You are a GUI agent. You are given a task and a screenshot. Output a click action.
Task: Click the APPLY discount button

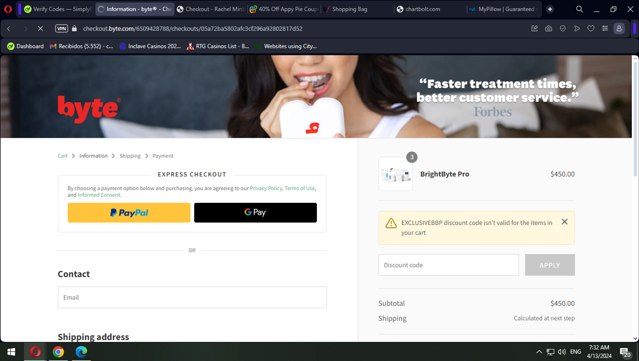click(550, 265)
